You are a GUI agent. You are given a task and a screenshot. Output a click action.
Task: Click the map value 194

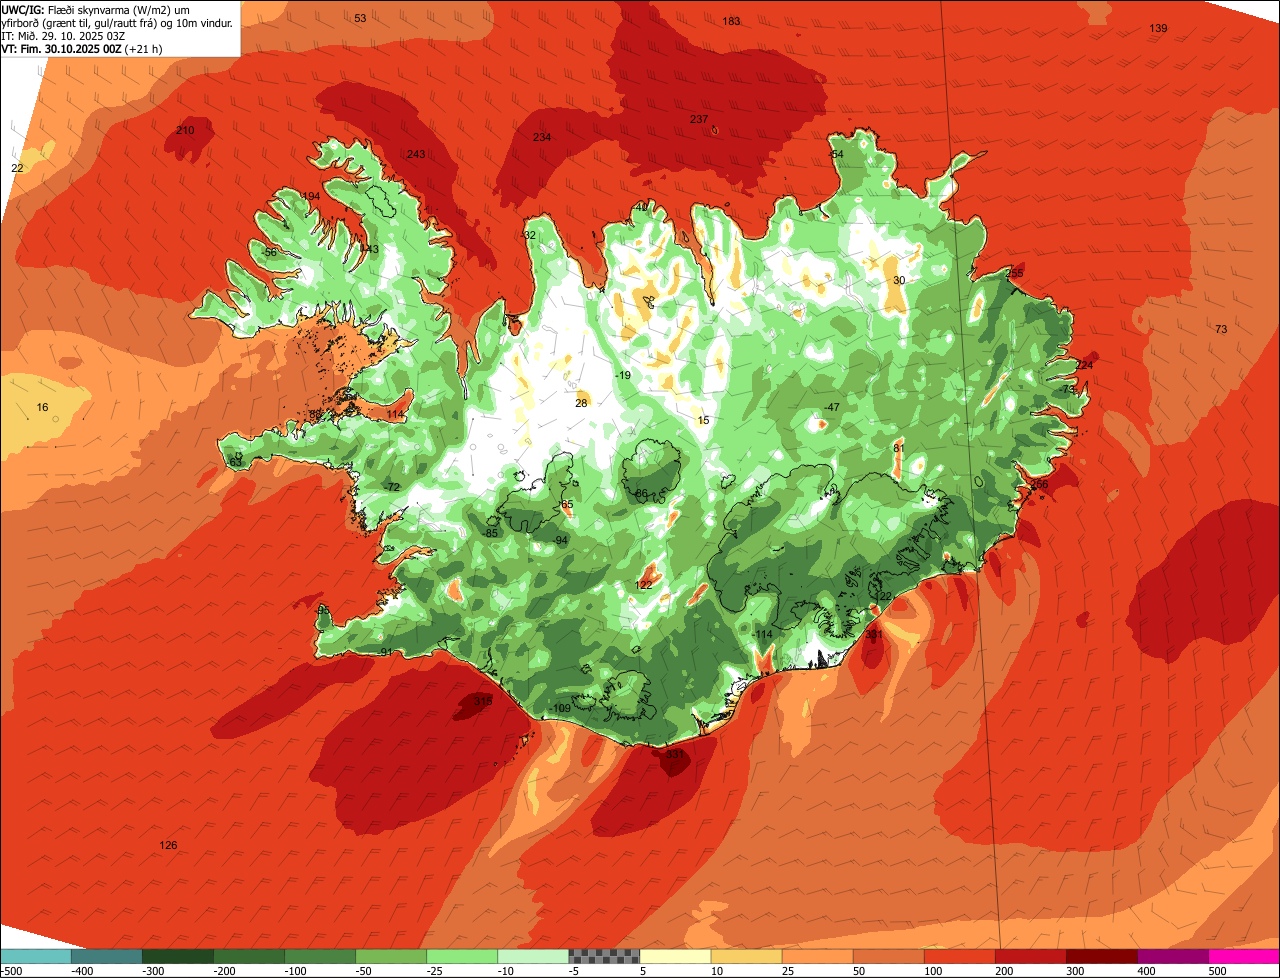[311, 196]
